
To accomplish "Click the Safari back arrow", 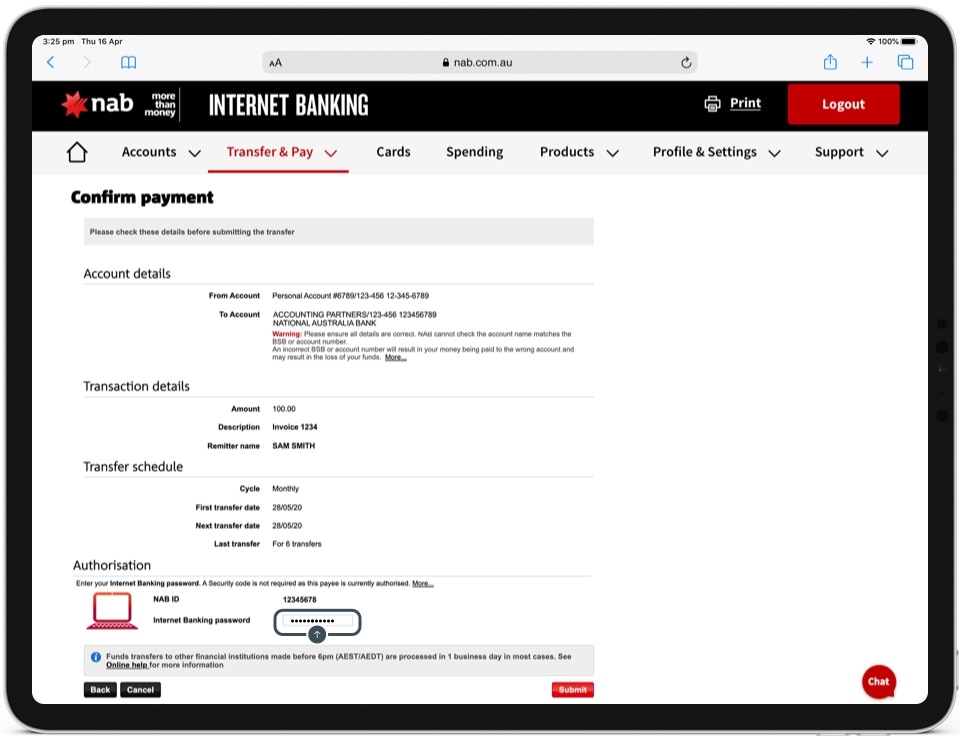I will [51, 62].
